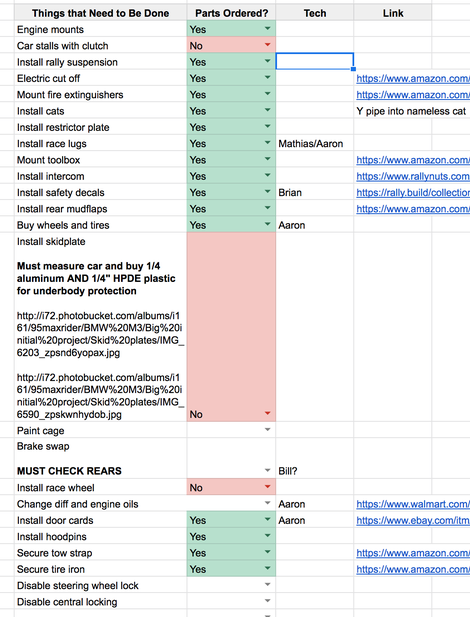Image resolution: width=470 pixels, height=617 pixels.
Task: Select the Install rally suspension cell
Action: (x=100, y=62)
